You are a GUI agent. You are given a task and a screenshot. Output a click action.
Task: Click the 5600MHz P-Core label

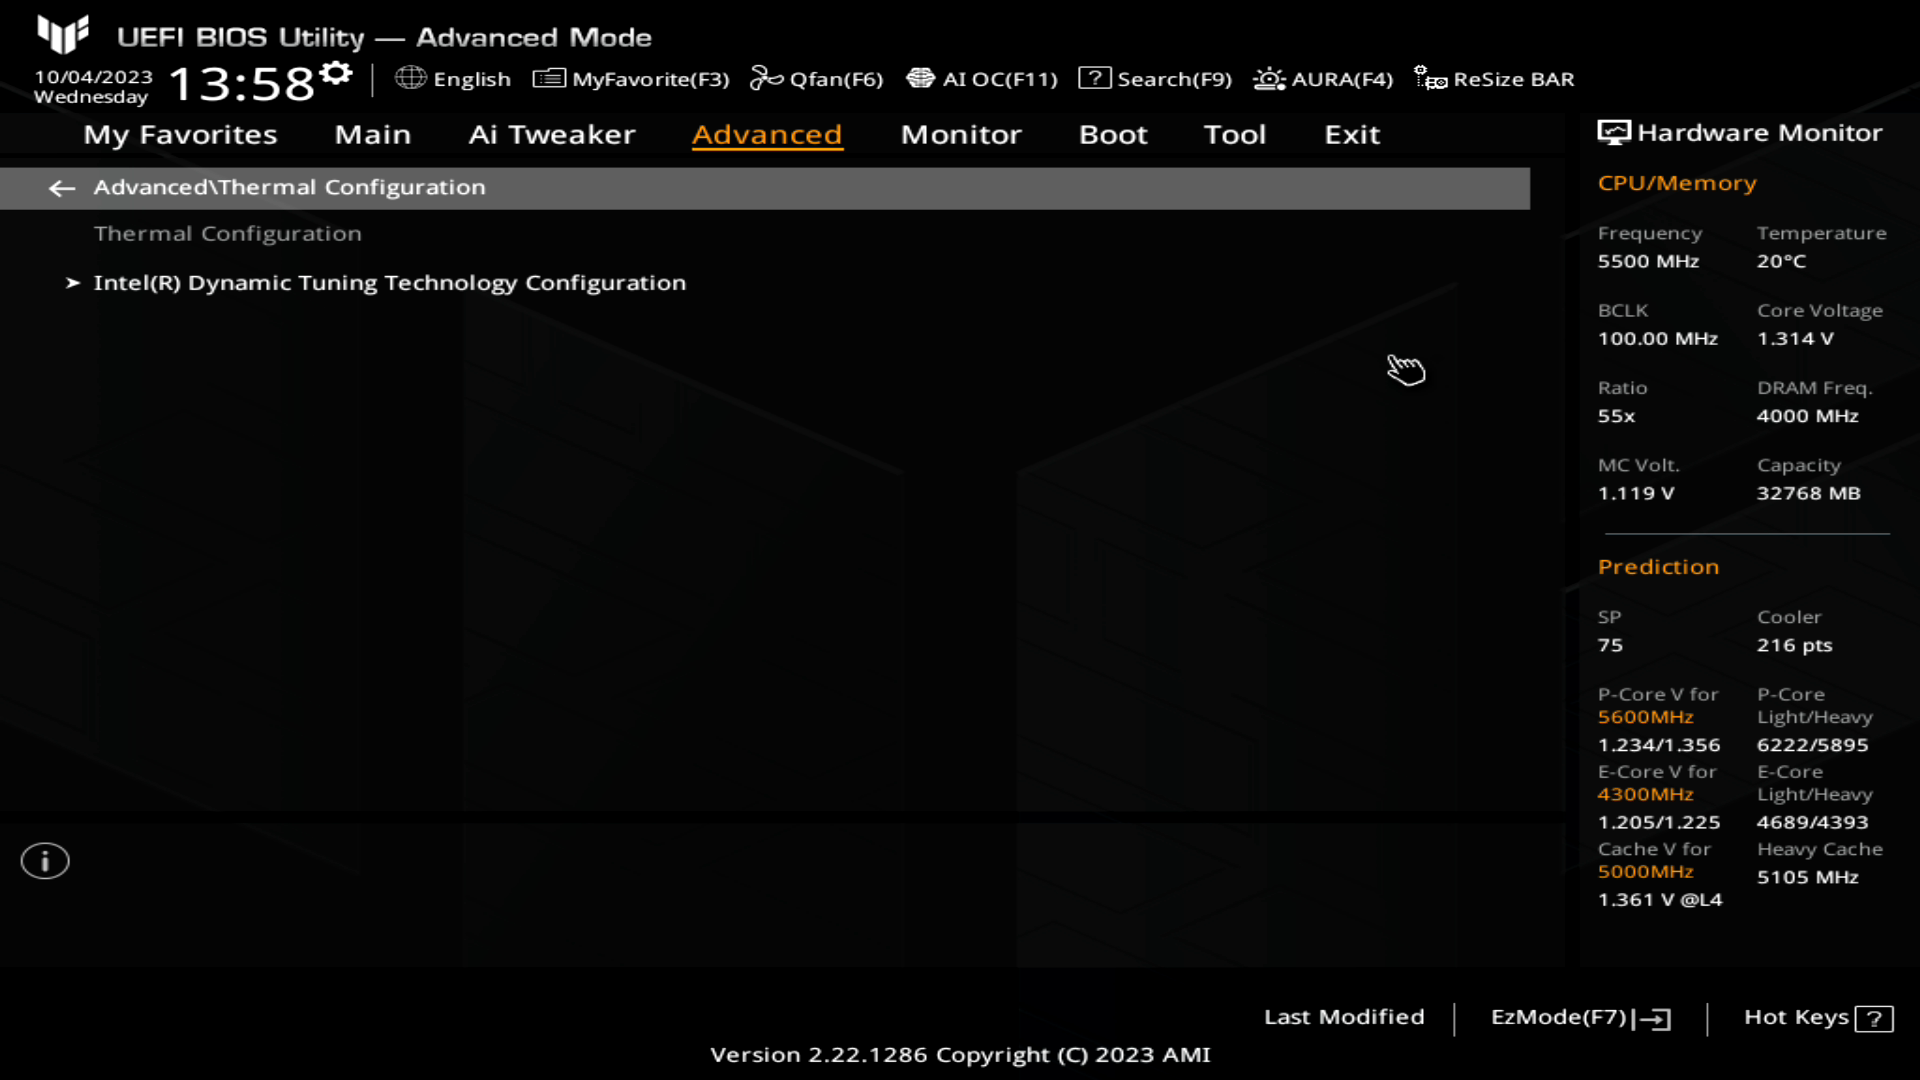pyautogui.click(x=1645, y=717)
